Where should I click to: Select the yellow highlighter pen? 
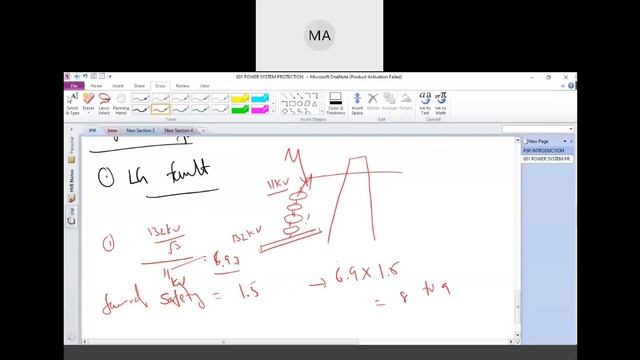240,98
